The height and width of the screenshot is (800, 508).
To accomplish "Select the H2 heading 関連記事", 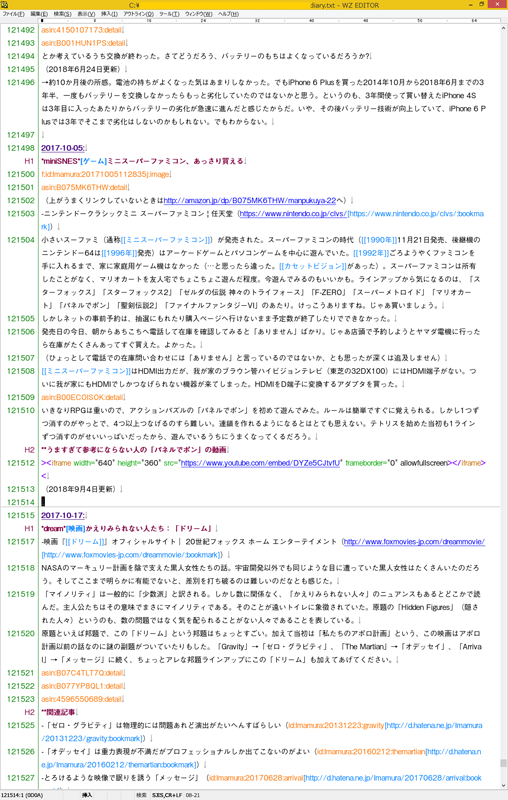I will click(x=59, y=712).
